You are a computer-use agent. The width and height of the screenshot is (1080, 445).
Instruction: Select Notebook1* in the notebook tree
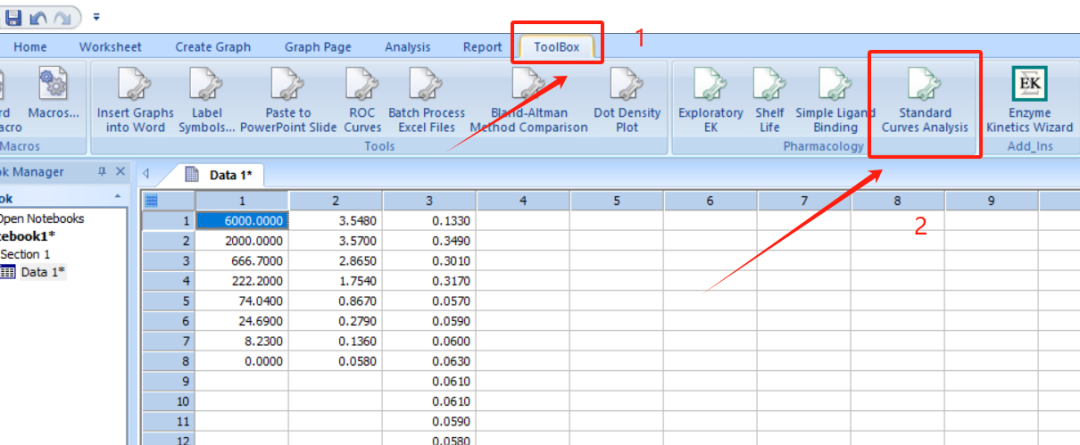pos(28,236)
